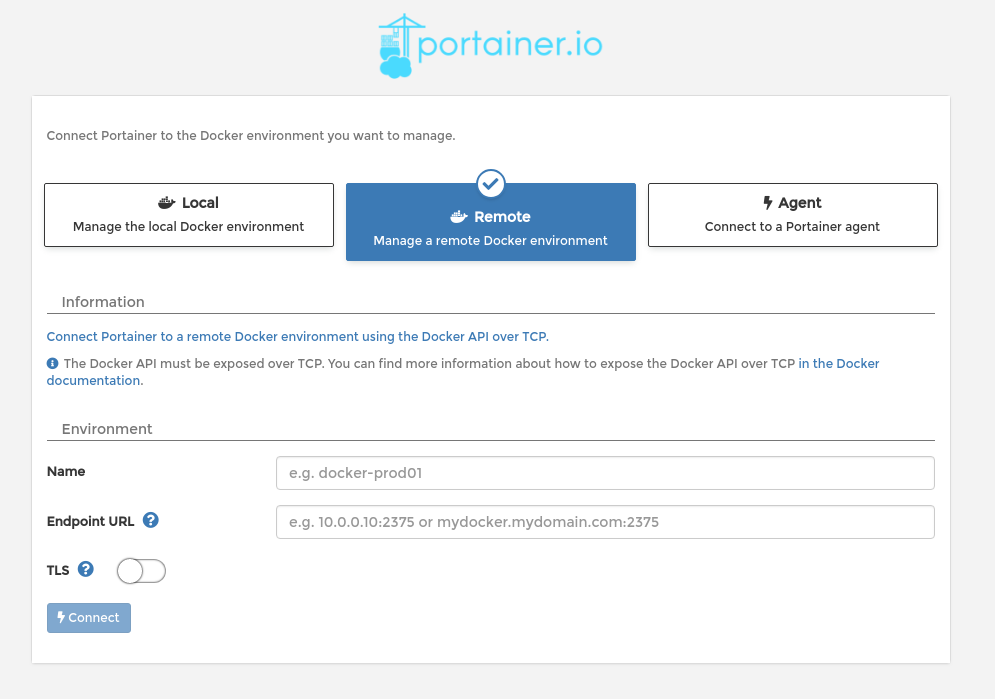The height and width of the screenshot is (699, 995).
Task: Click the Connect button
Action: tap(89, 618)
